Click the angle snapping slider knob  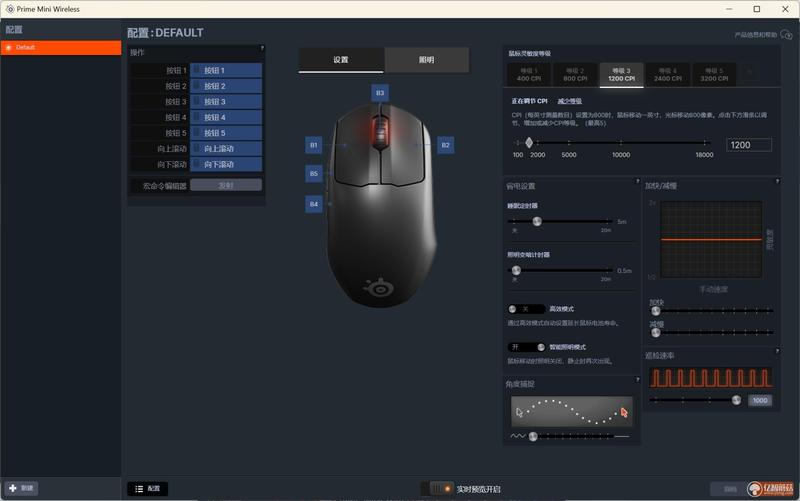[x=533, y=437]
